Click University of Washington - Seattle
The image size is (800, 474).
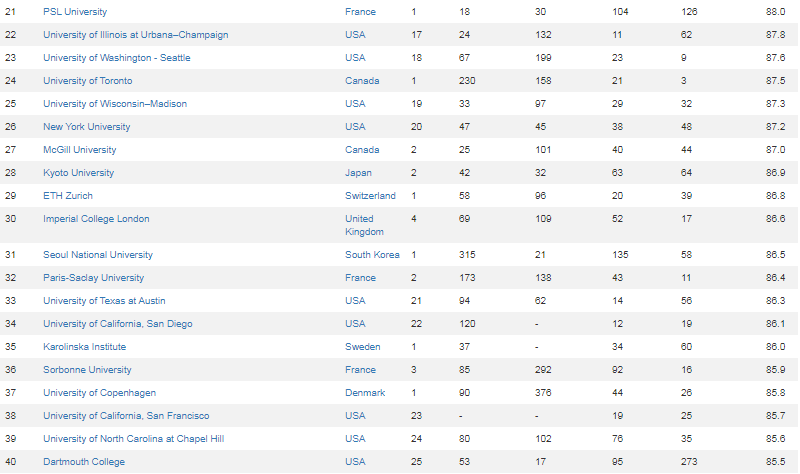pos(117,58)
